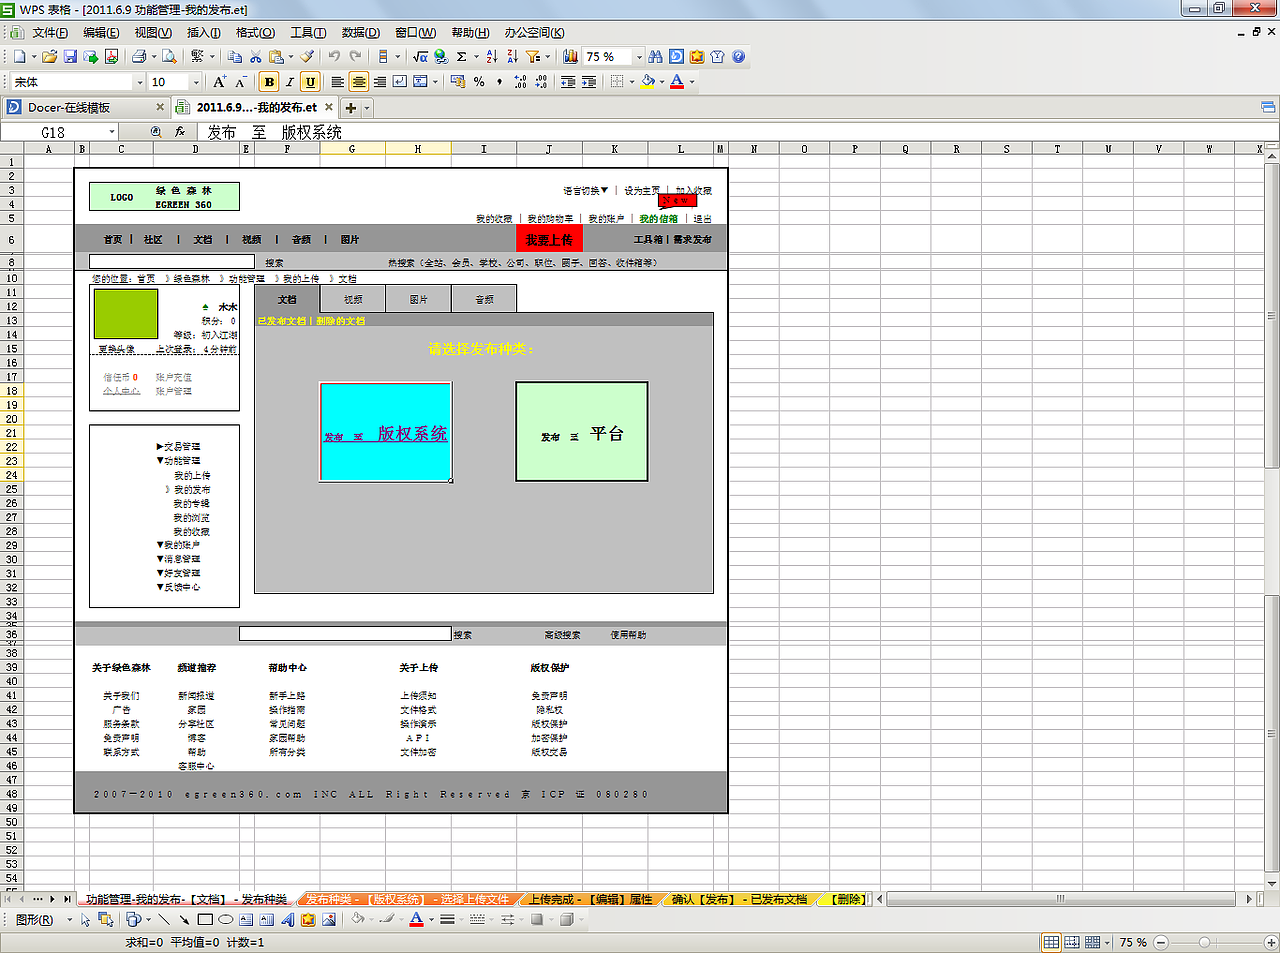Toggle the Select Objects pointer tool
The height and width of the screenshot is (953, 1280).
pos(85,919)
